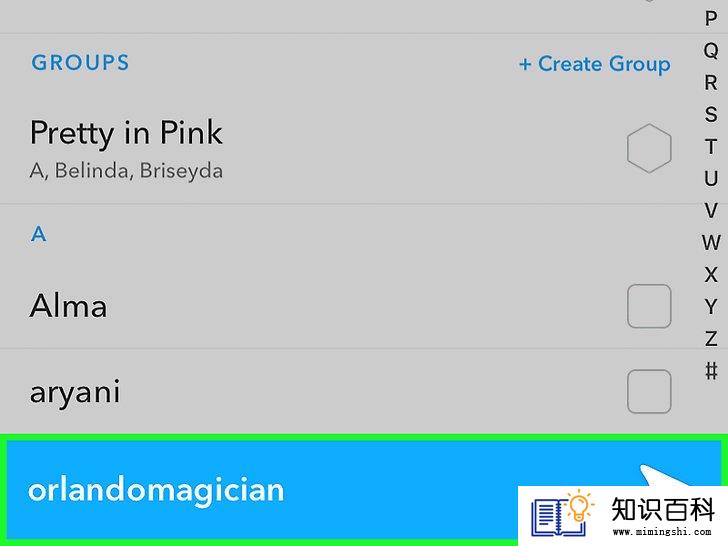Check the box next to aryani

point(649,391)
